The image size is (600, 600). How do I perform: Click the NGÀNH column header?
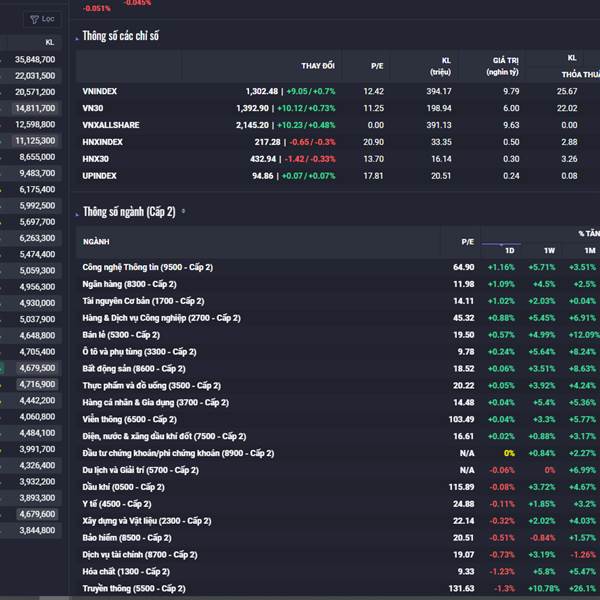pos(96,241)
